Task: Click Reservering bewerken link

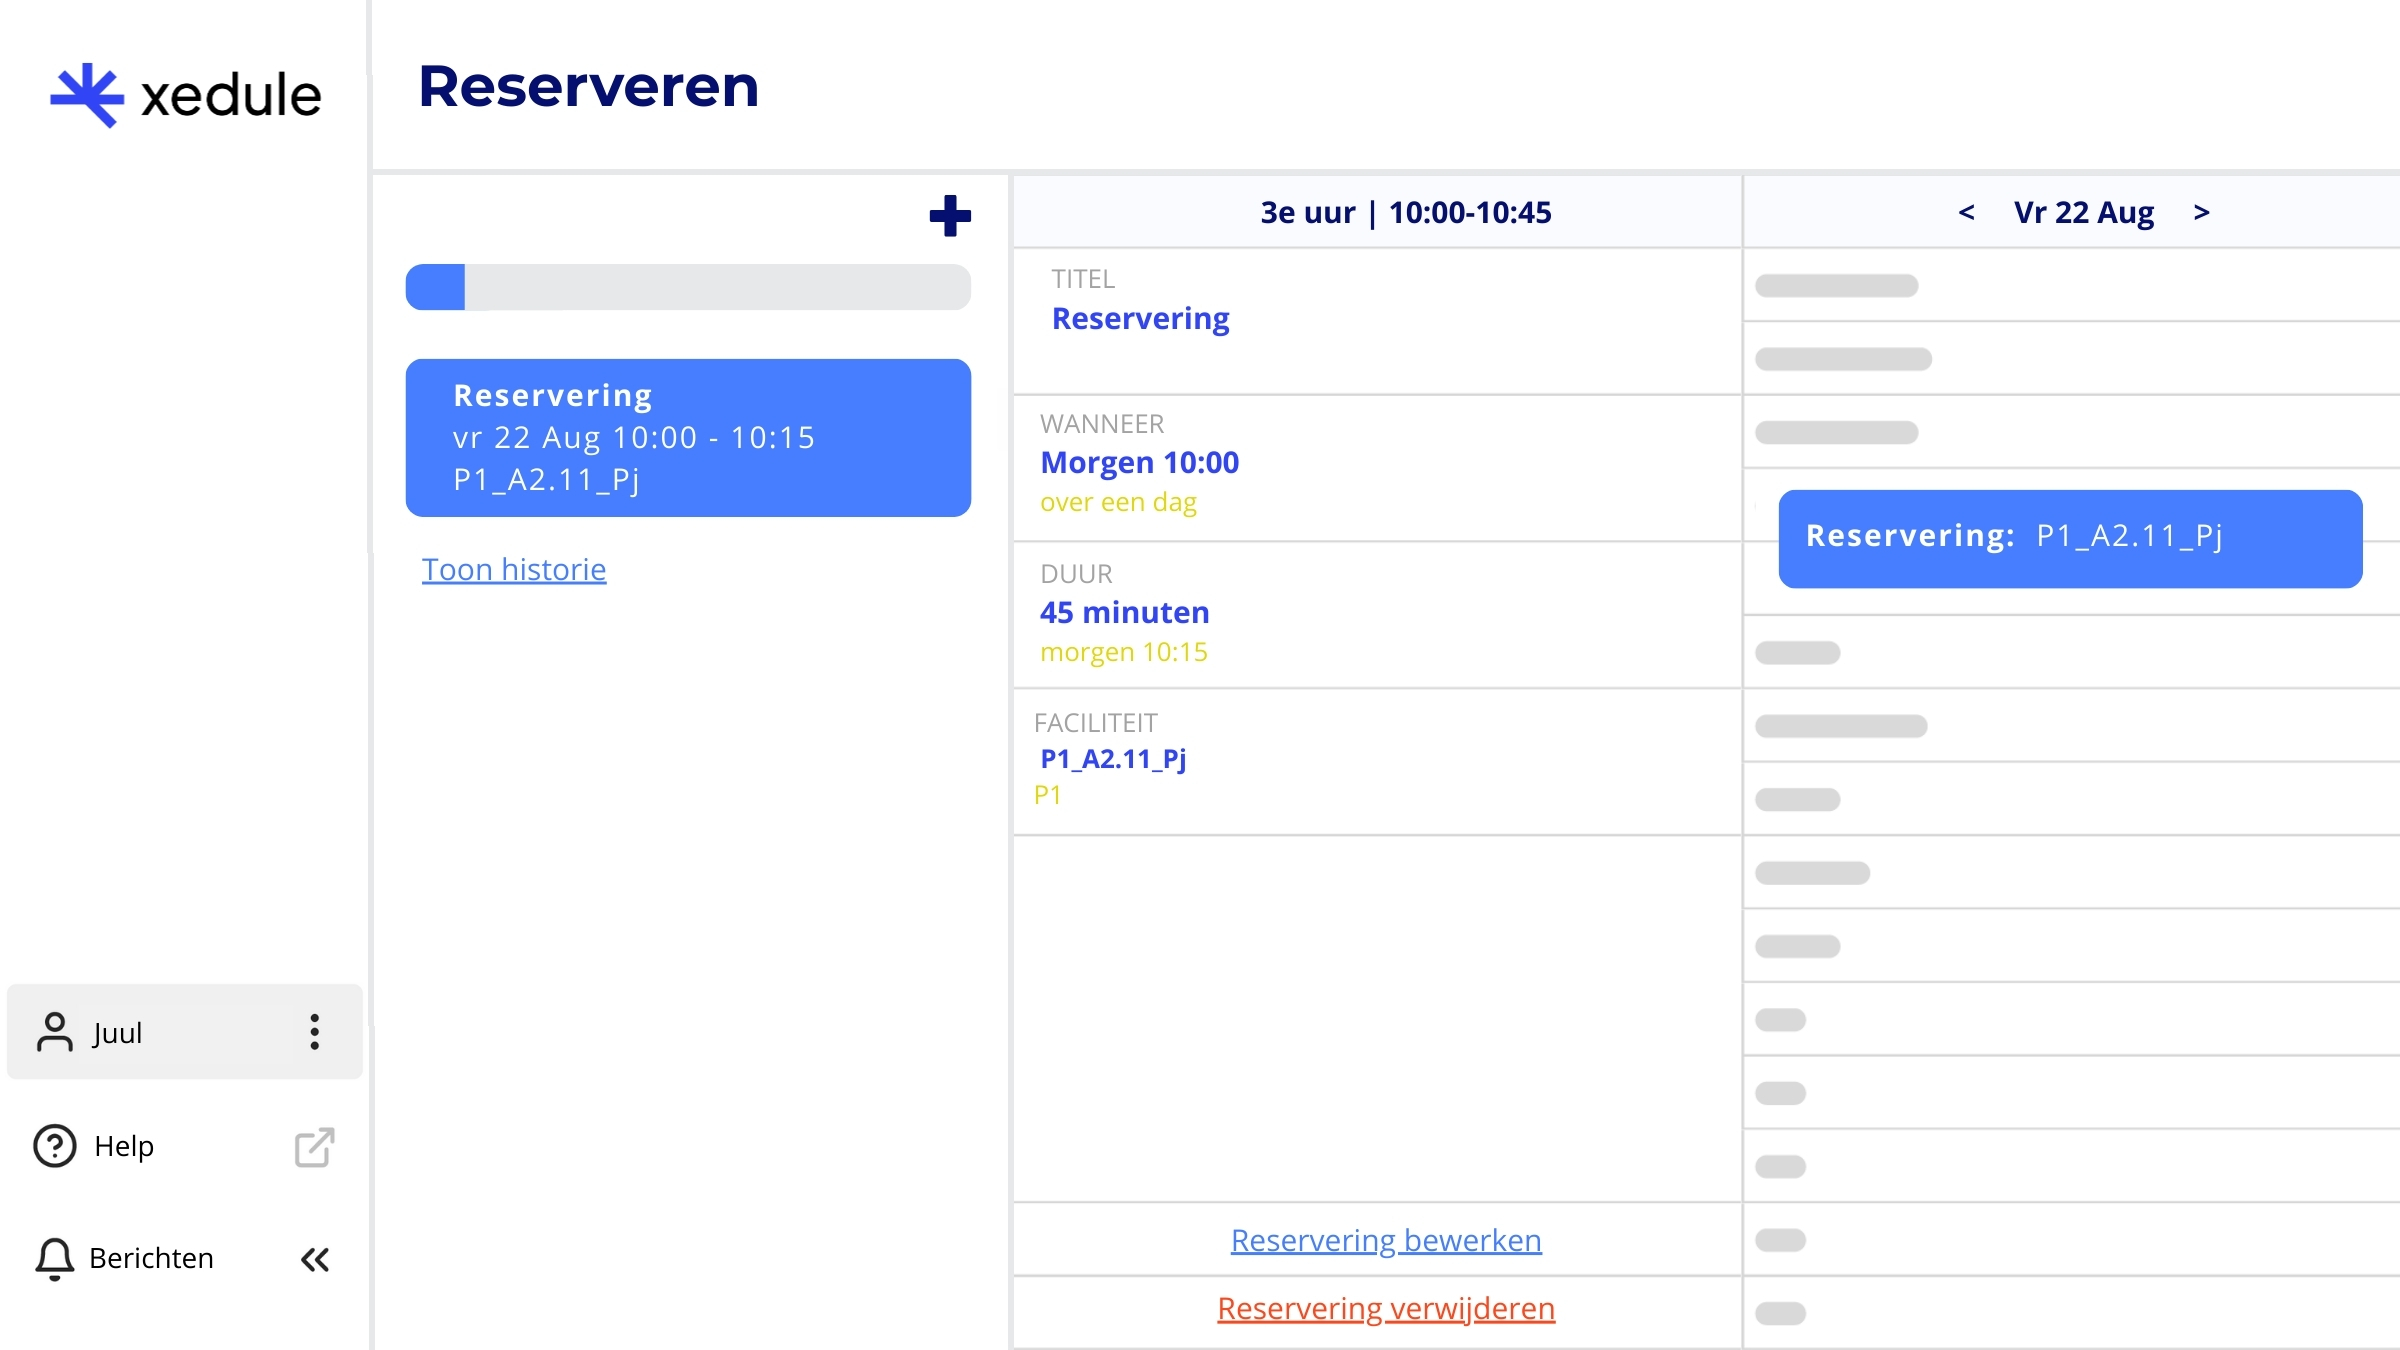Action: pos(1386,1240)
